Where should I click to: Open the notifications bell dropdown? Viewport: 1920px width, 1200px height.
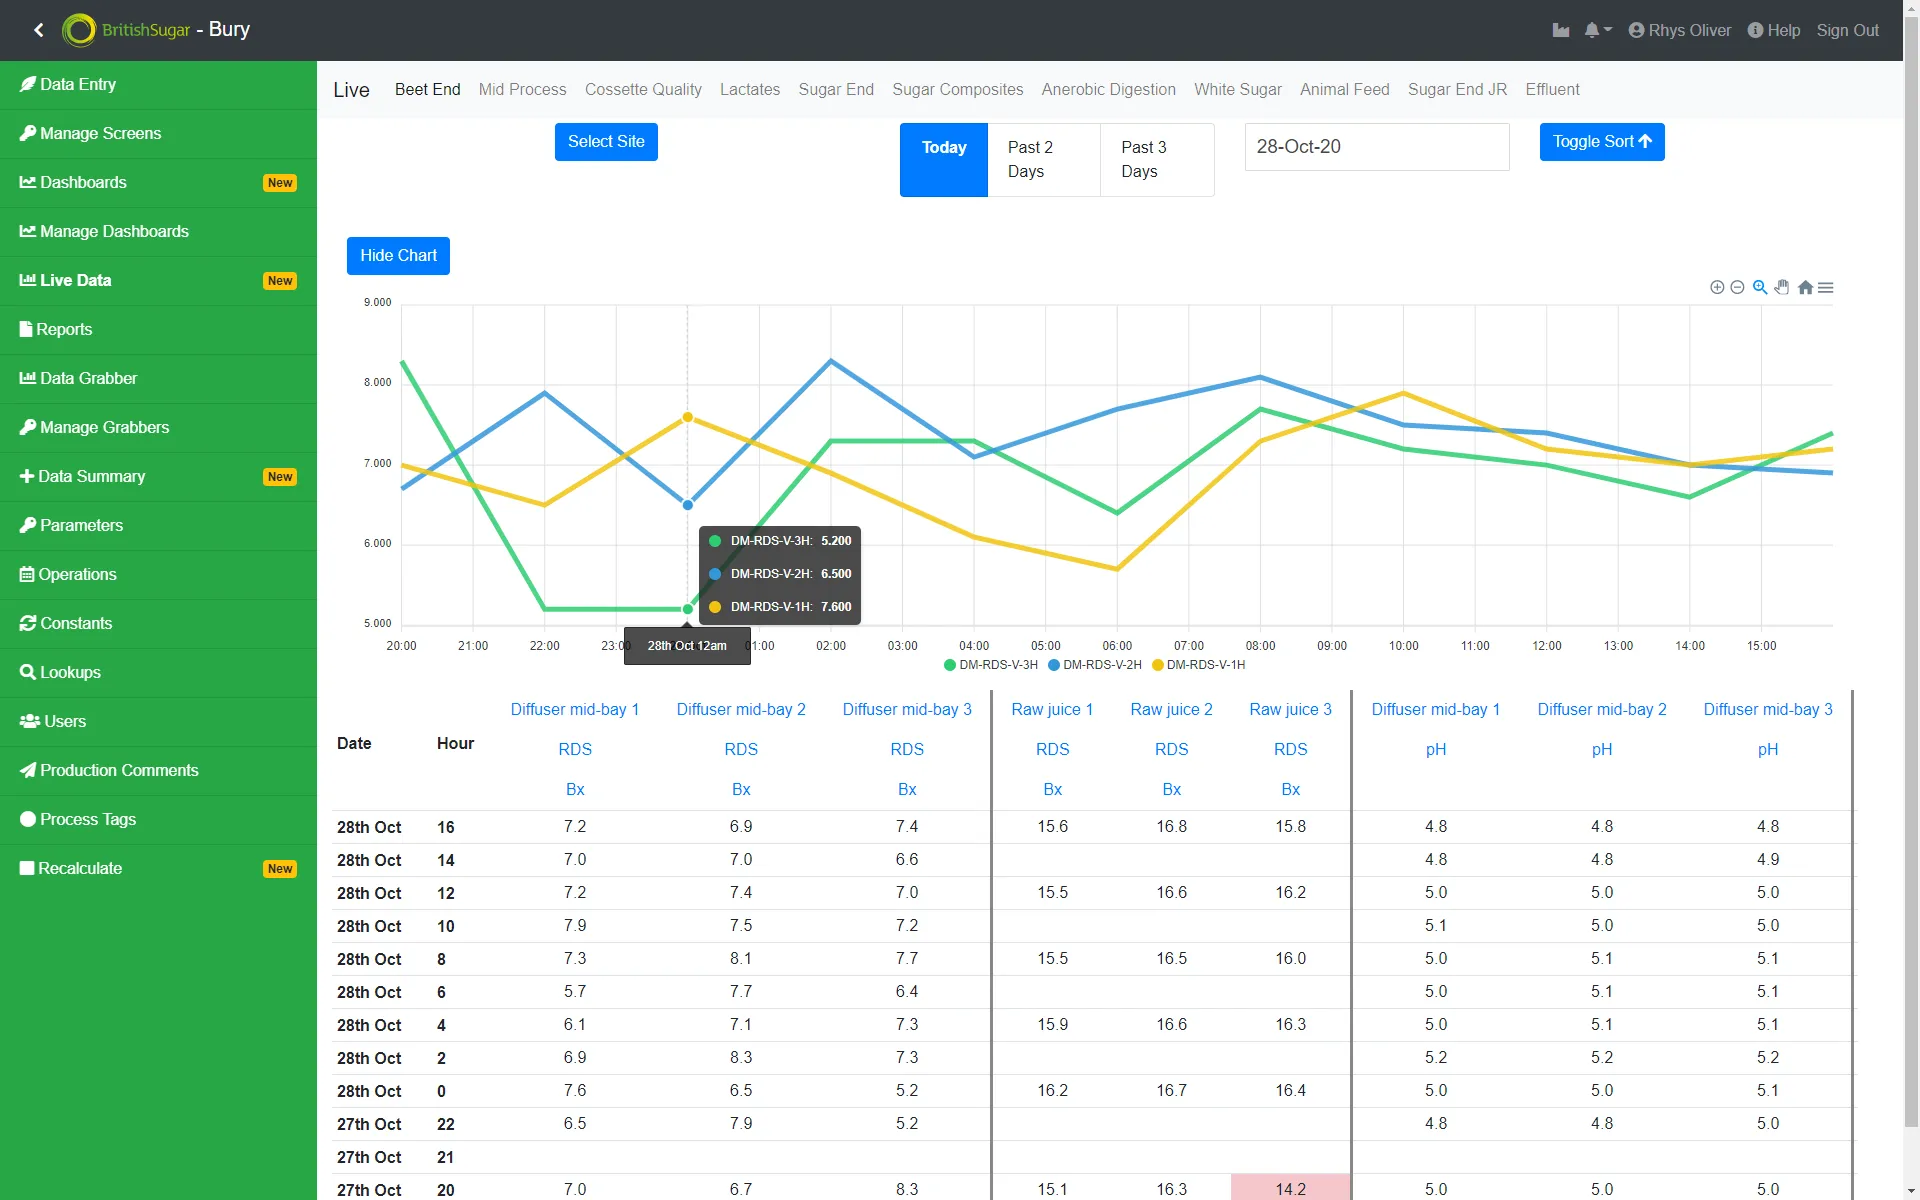(x=1597, y=30)
